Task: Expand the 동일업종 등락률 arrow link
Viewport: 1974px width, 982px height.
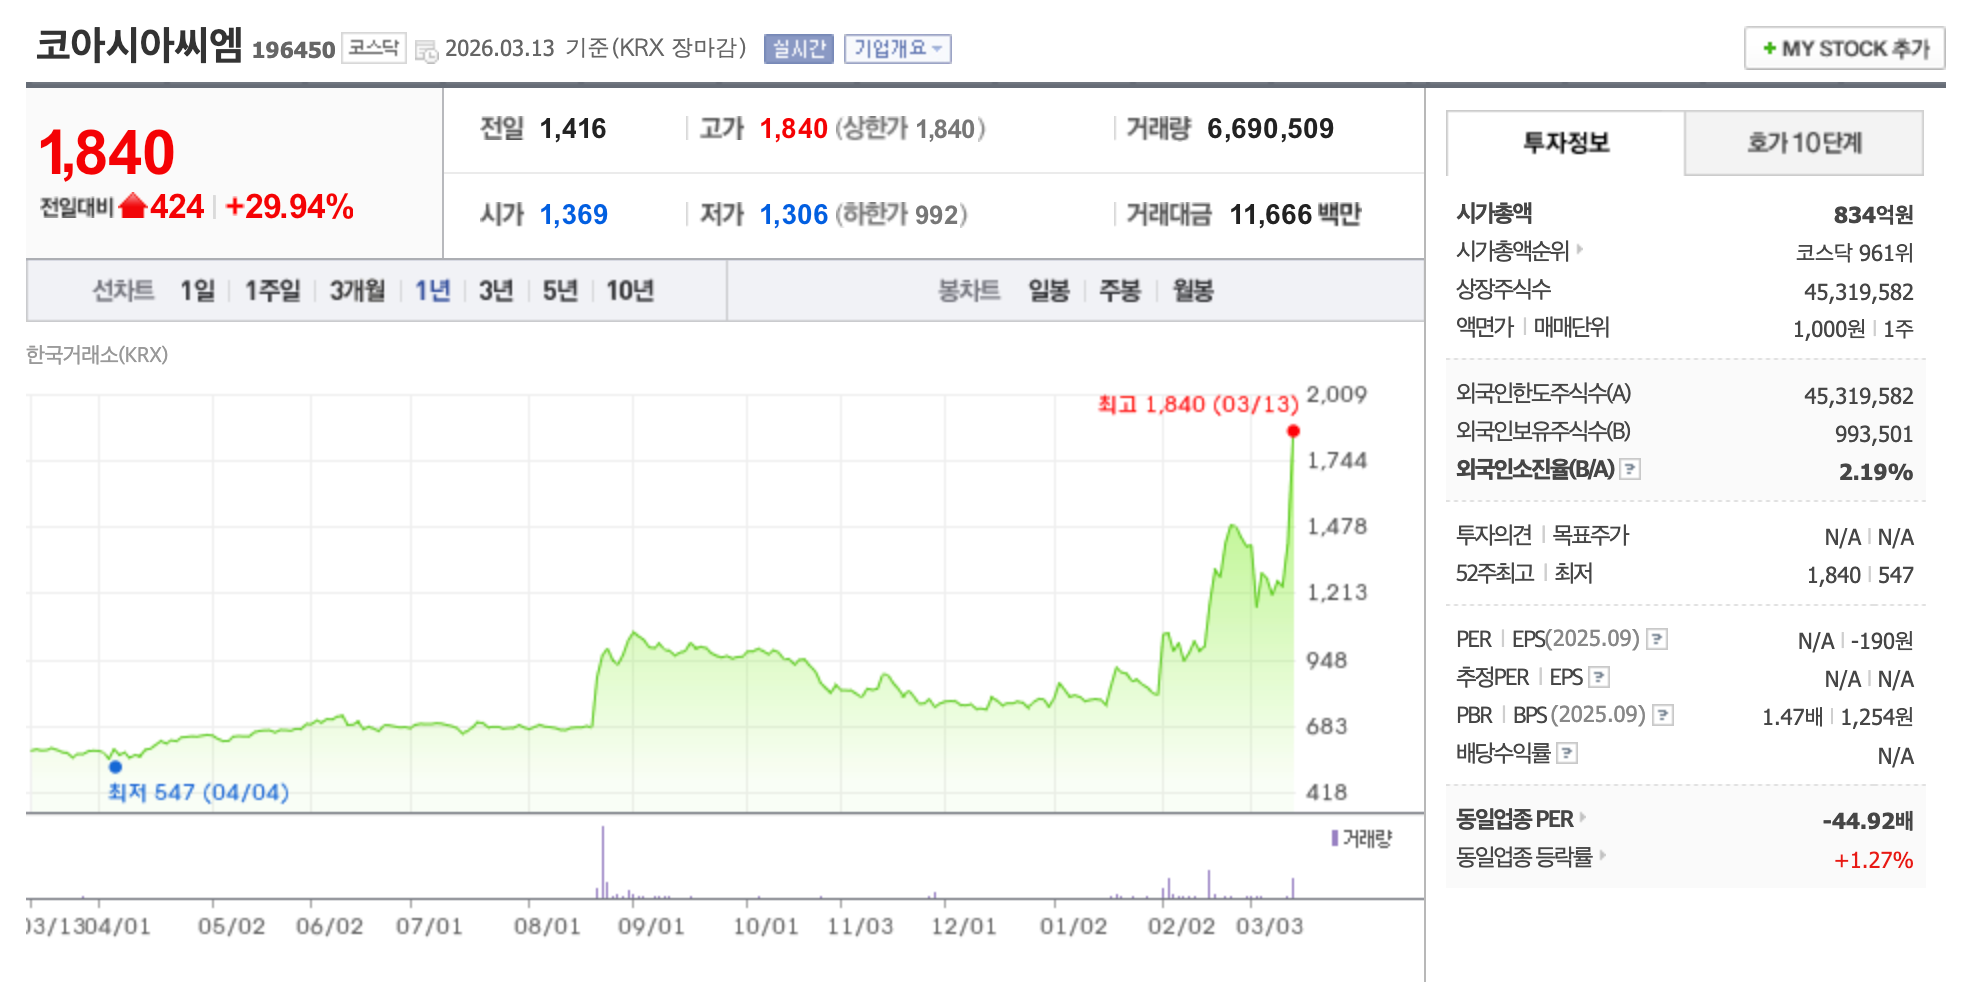Action: (x=1602, y=855)
